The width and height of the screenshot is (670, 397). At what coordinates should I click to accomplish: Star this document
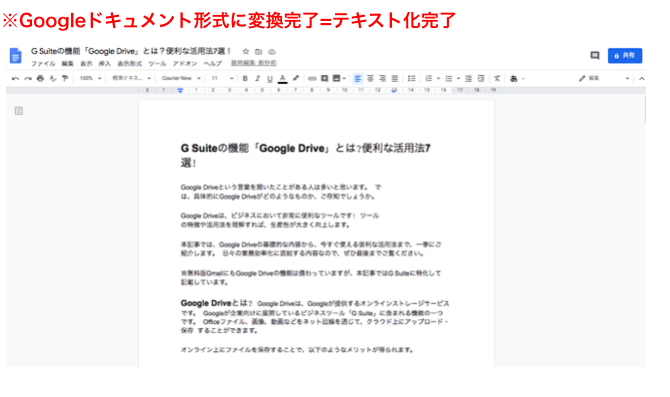click(x=246, y=52)
